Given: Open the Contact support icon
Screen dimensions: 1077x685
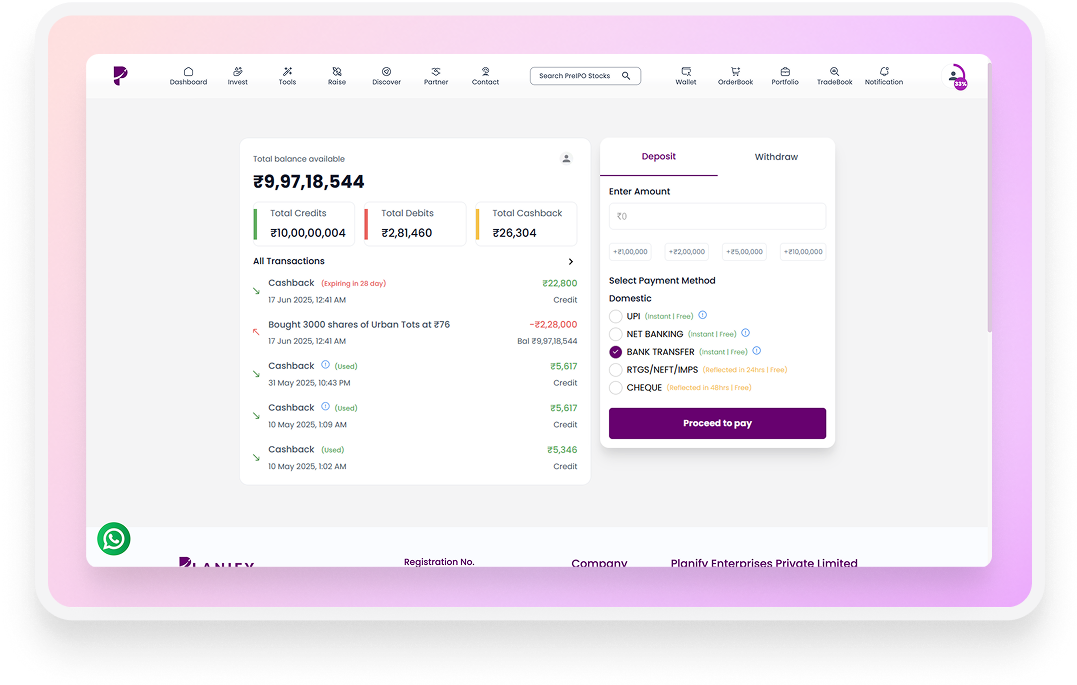Looking at the screenshot, I should point(486,71).
